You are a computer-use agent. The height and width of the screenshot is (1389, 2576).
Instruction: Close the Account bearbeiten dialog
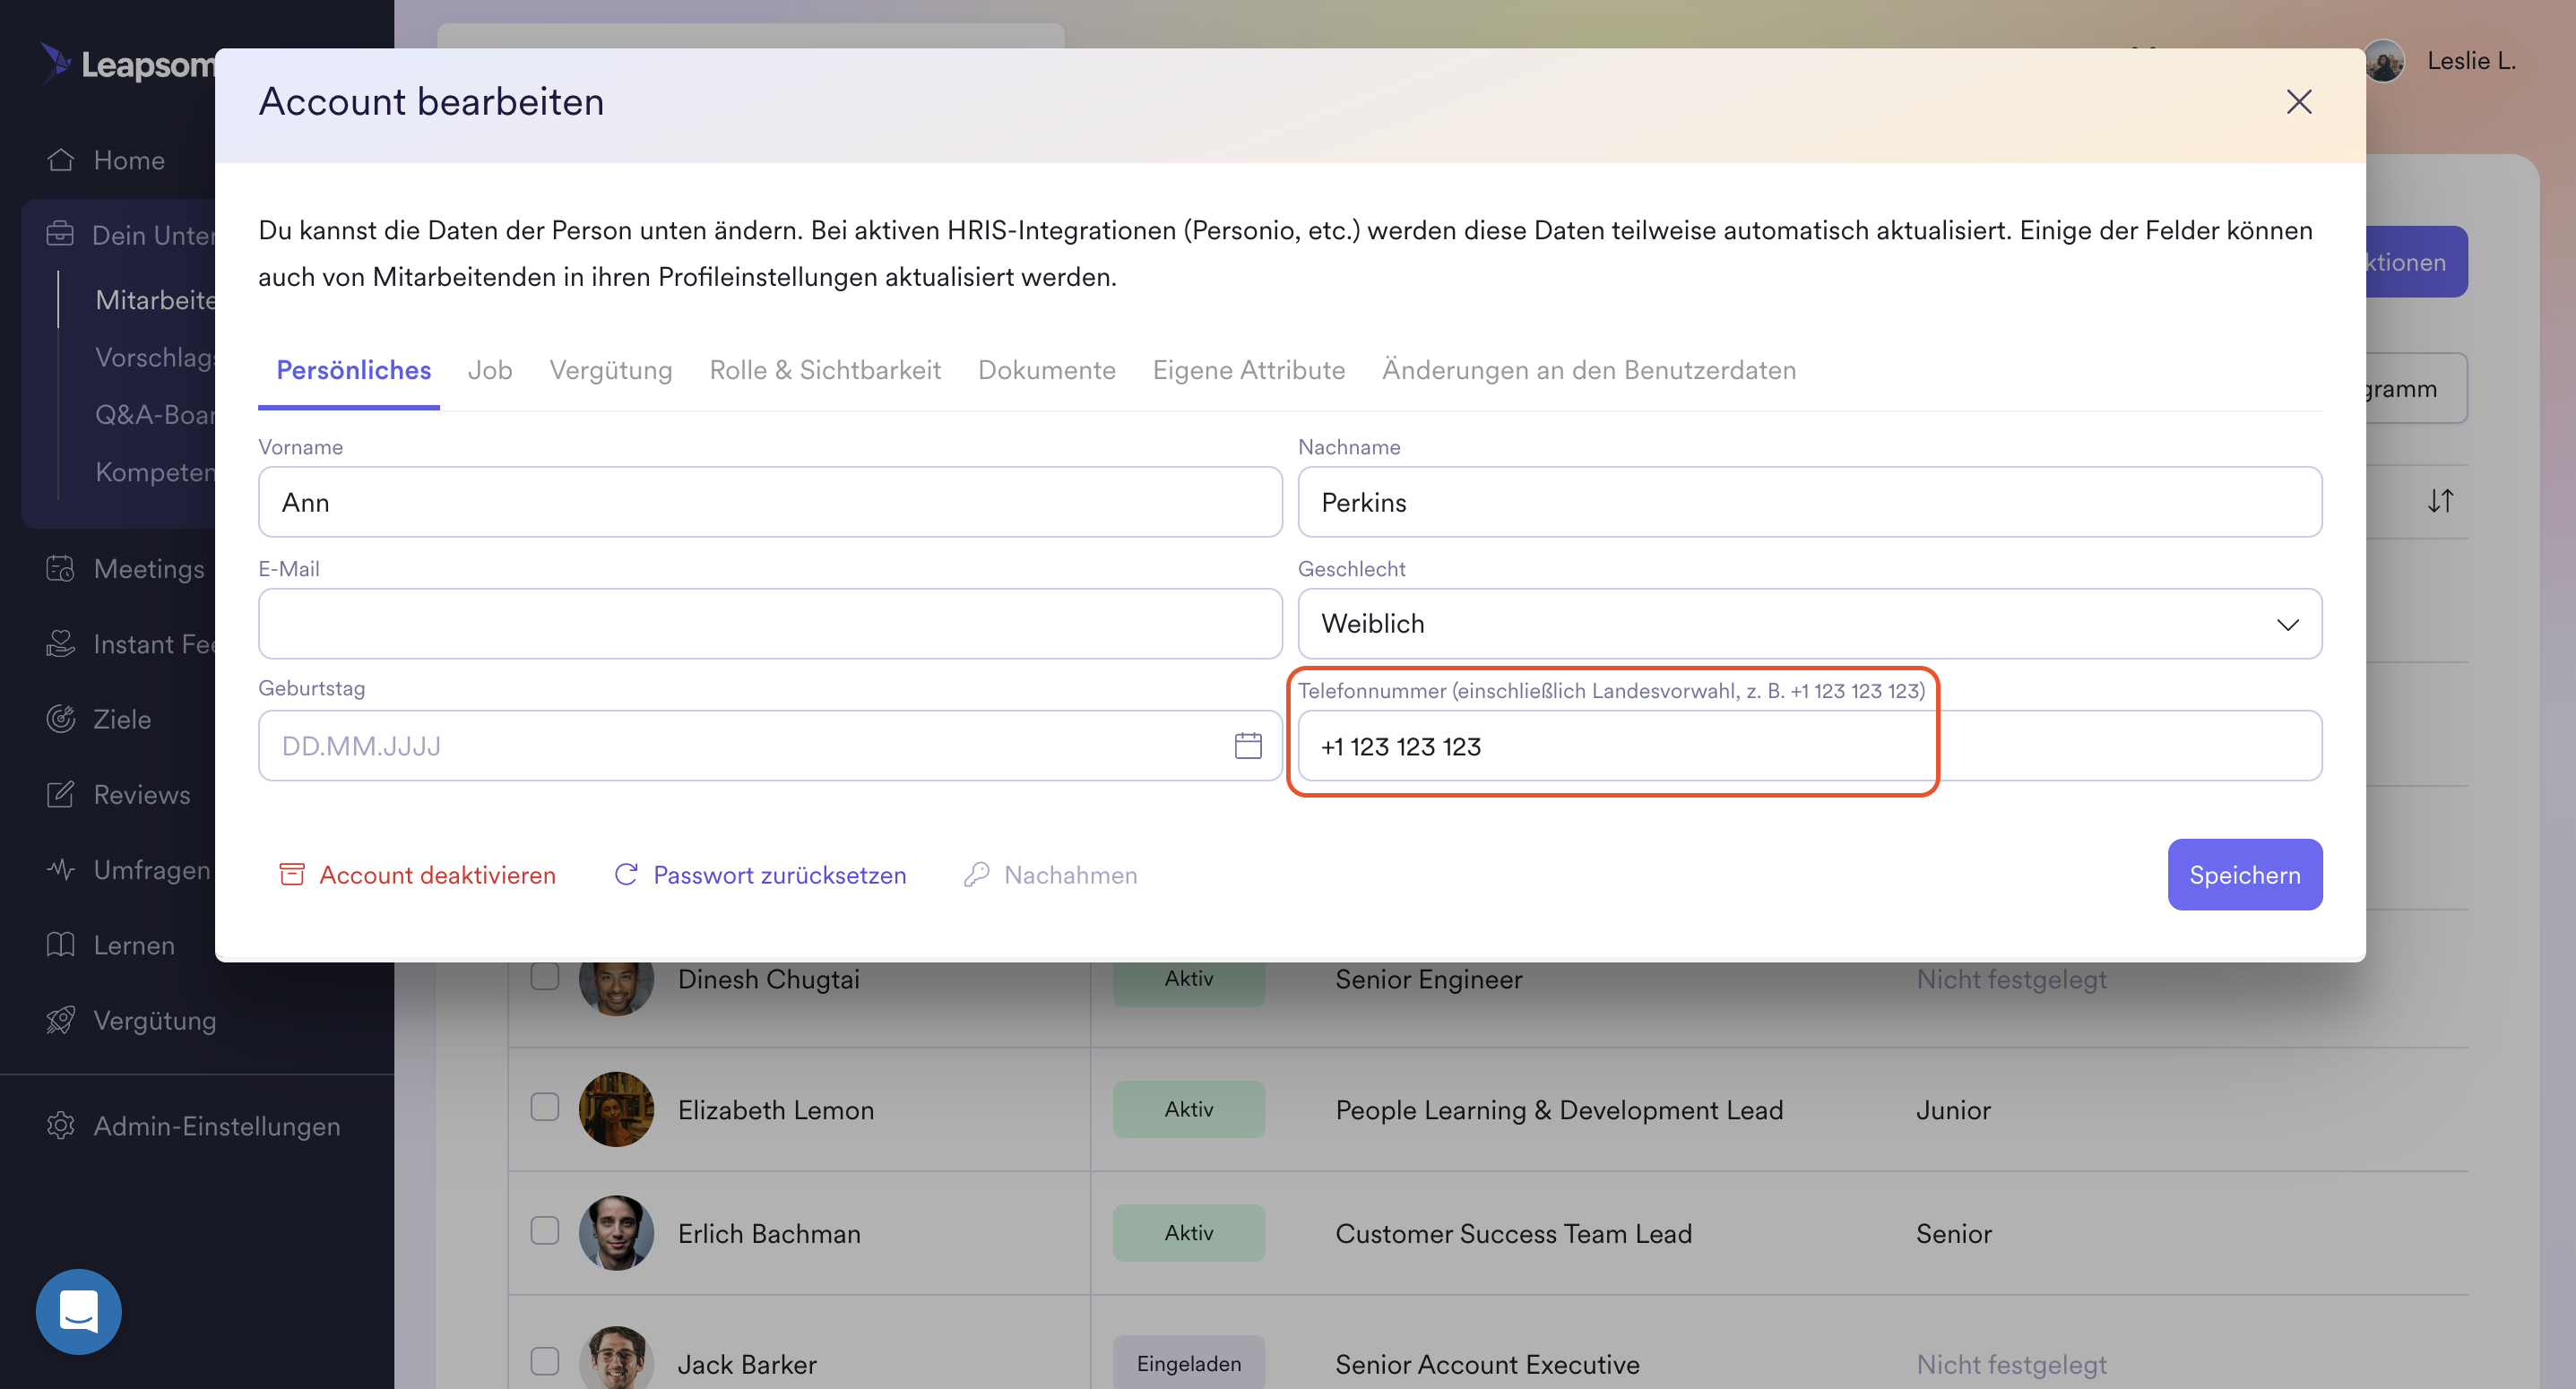point(2298,102)
